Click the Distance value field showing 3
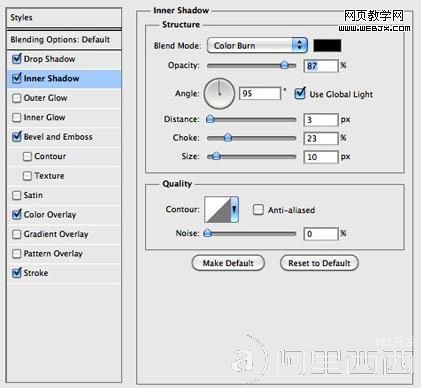Viewport: 421px width, 388px height. pyautogui.click(x=321, y=120)
